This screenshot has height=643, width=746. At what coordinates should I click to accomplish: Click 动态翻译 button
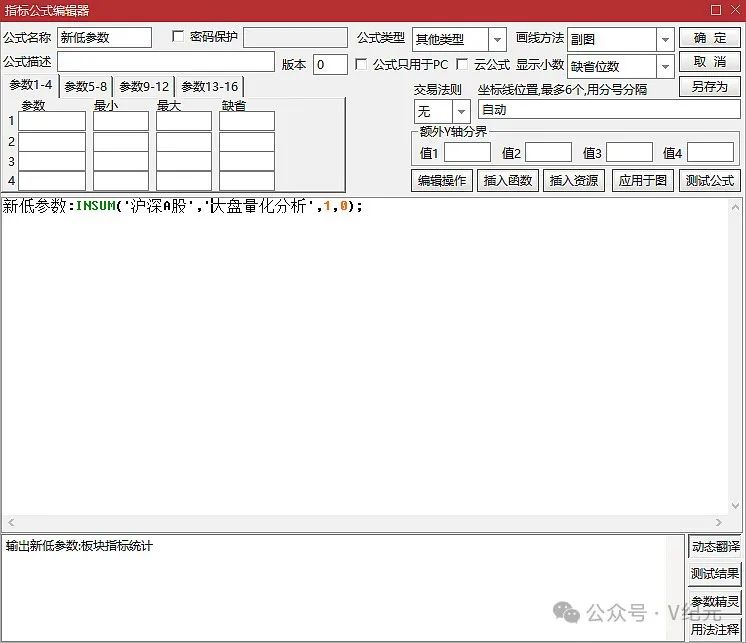(x=715, y=546)
